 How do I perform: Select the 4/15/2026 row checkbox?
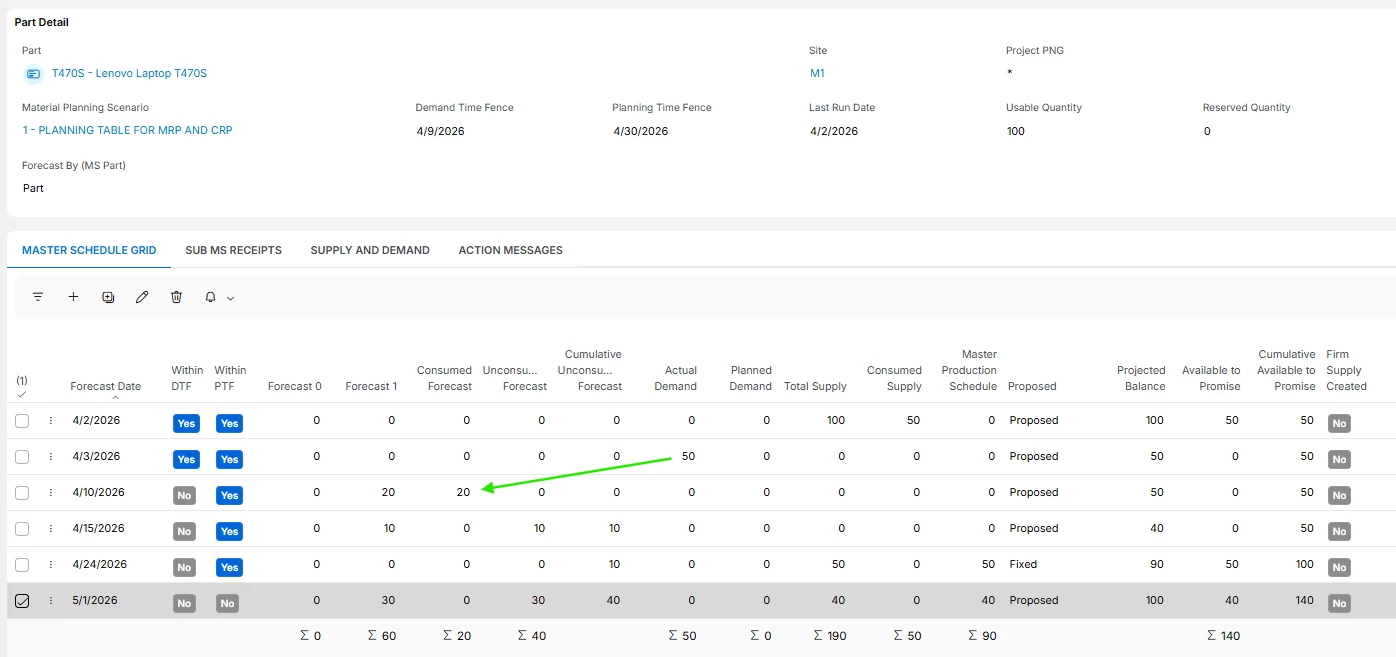pyautogui.click(x=22, y=529)
